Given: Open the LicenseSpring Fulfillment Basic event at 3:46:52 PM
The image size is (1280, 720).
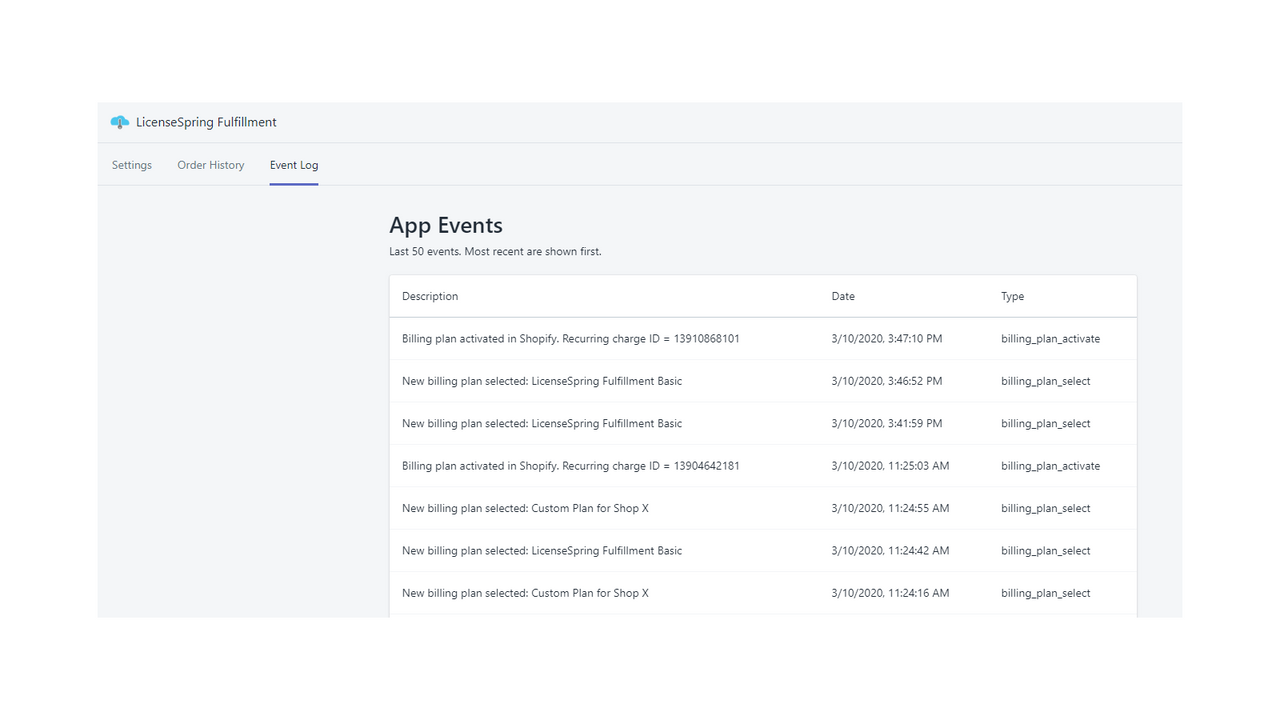Looking at the screenshot, I should pos(541,381).
